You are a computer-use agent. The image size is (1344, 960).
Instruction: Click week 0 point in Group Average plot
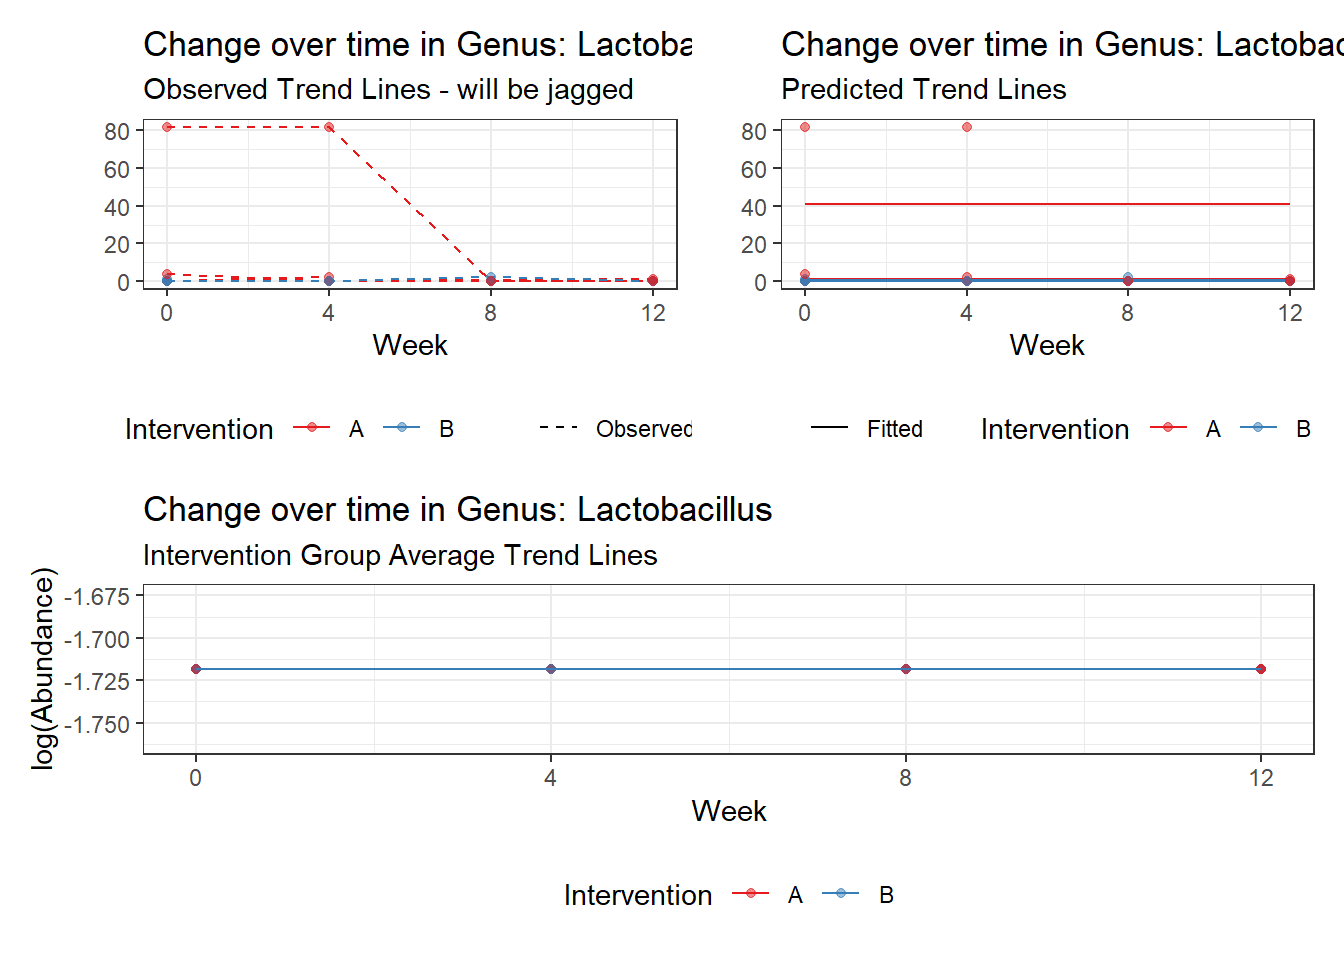pos(196,669)
